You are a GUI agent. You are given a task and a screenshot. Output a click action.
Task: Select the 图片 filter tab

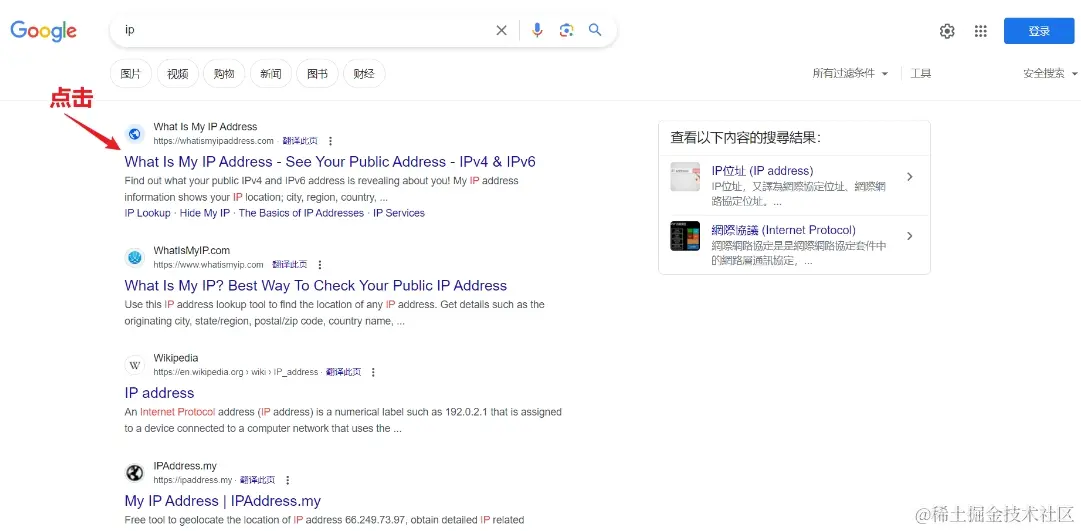pos(131,74)
